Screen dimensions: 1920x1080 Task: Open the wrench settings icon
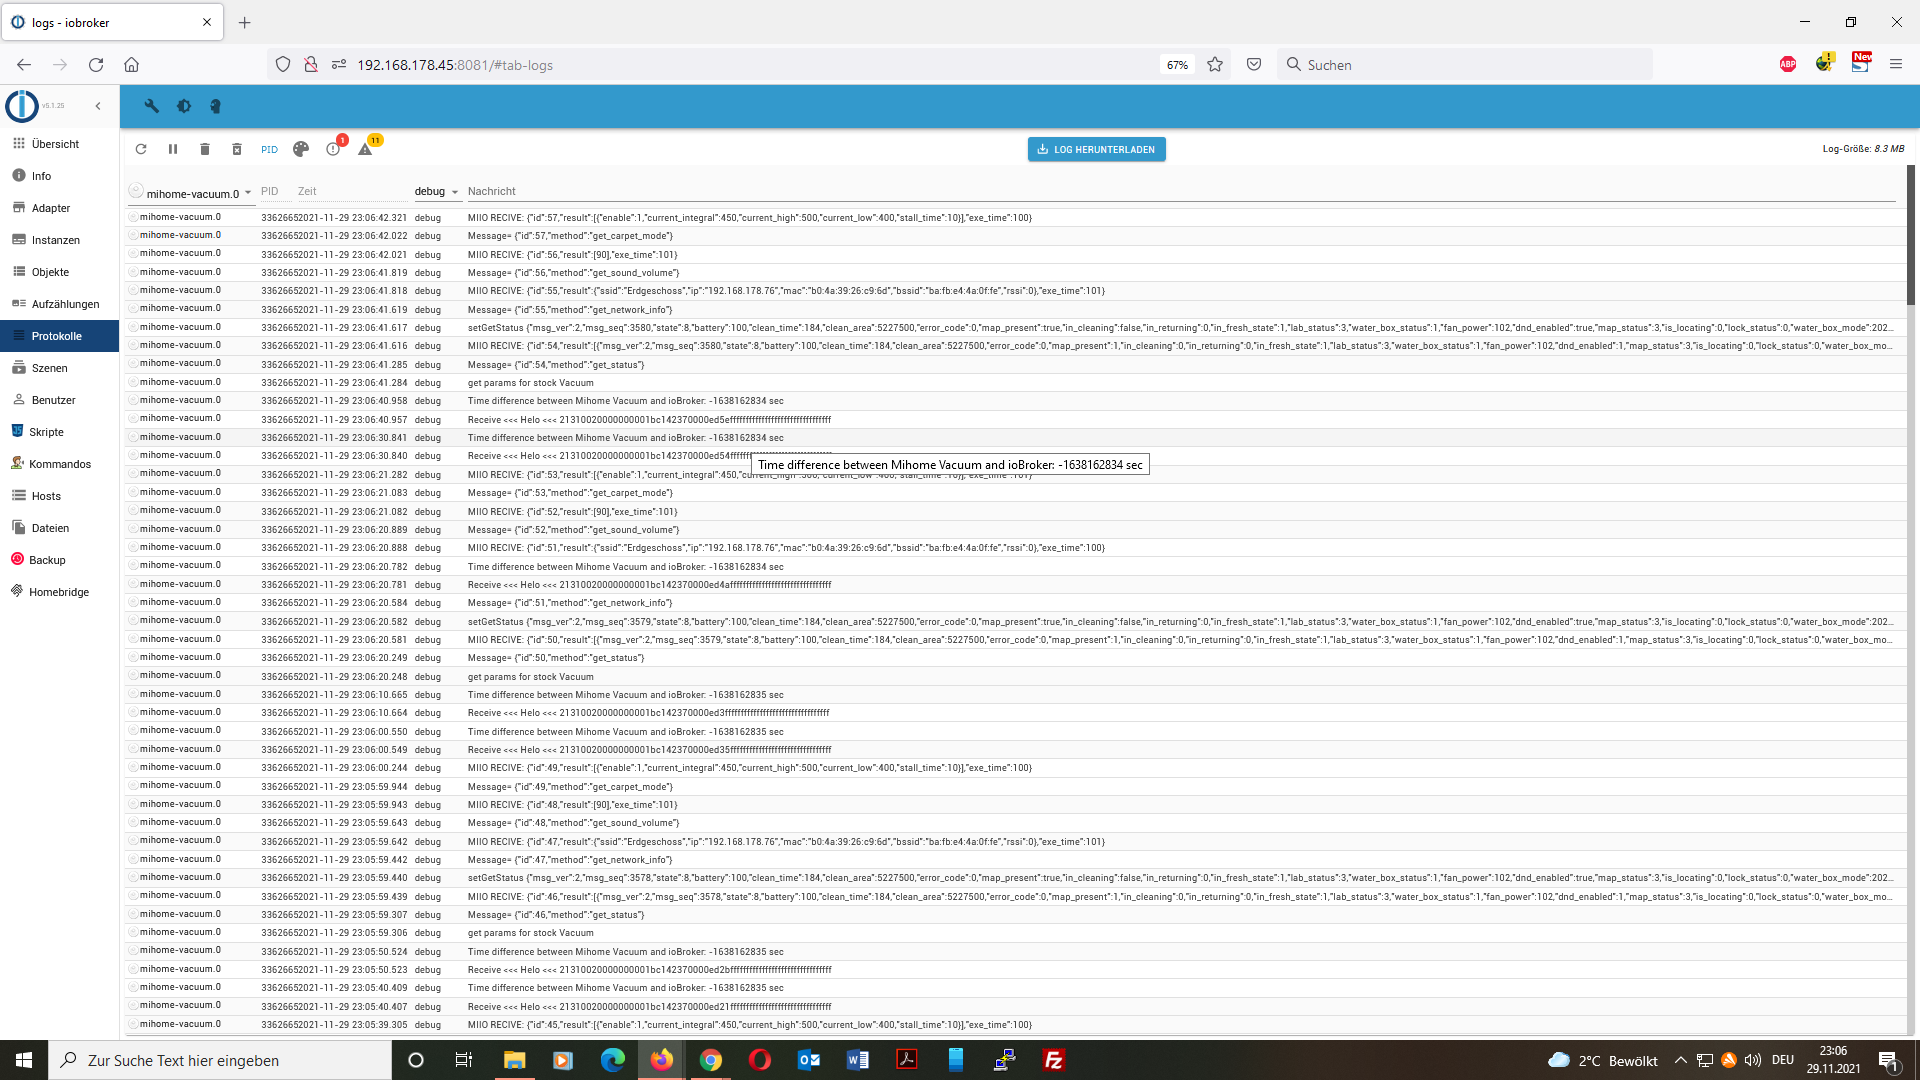coord(152,106)
